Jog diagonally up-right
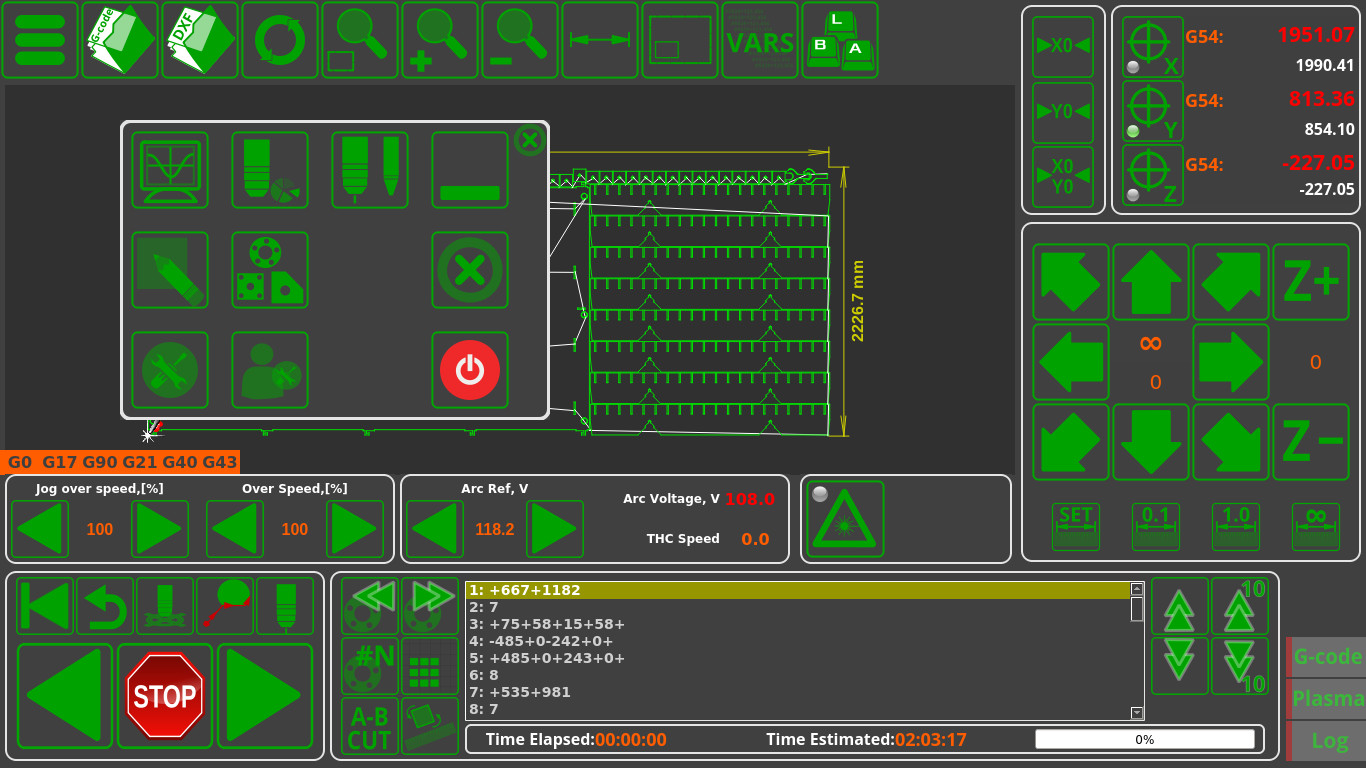 tap(1231, 282)
